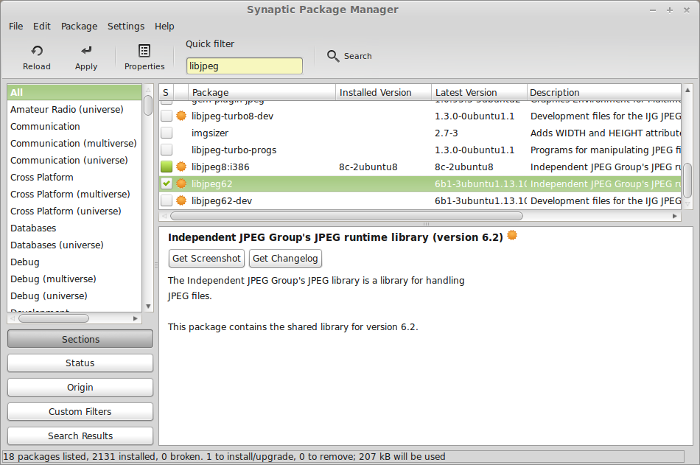Image resolution: width=700 pixels, height=465 pixels.
Task: Click the sections list scroll-right arrow
Action: 135,318
